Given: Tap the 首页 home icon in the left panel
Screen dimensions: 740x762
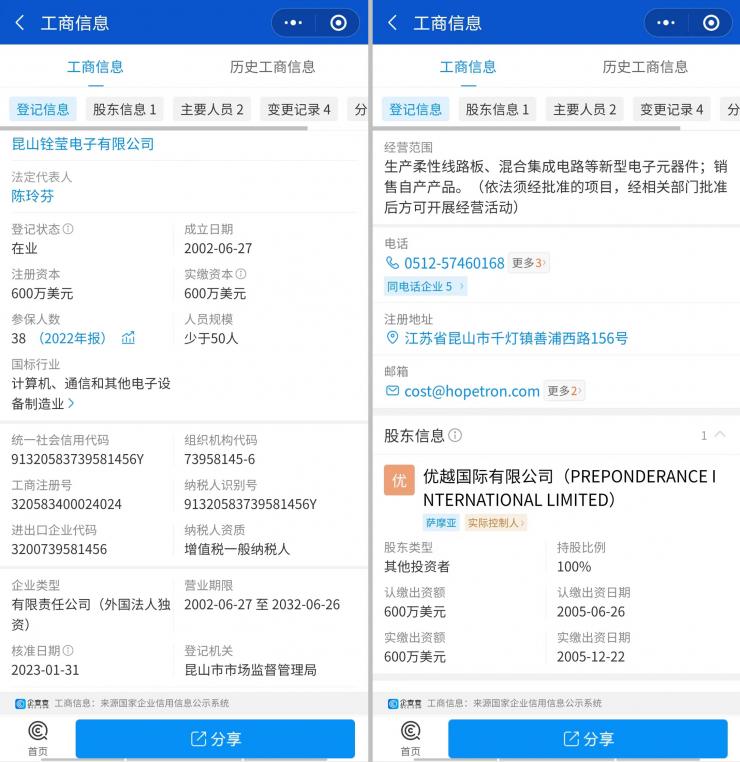Looking at the screenshot, I should tap(37, 737).
